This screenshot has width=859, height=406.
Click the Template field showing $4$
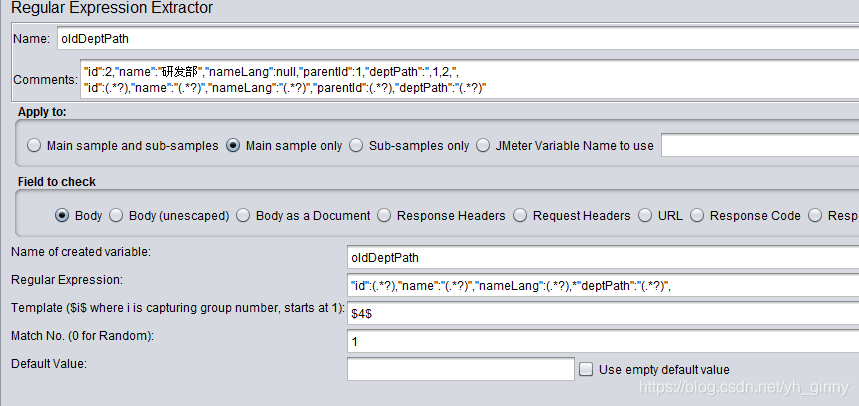603,313
